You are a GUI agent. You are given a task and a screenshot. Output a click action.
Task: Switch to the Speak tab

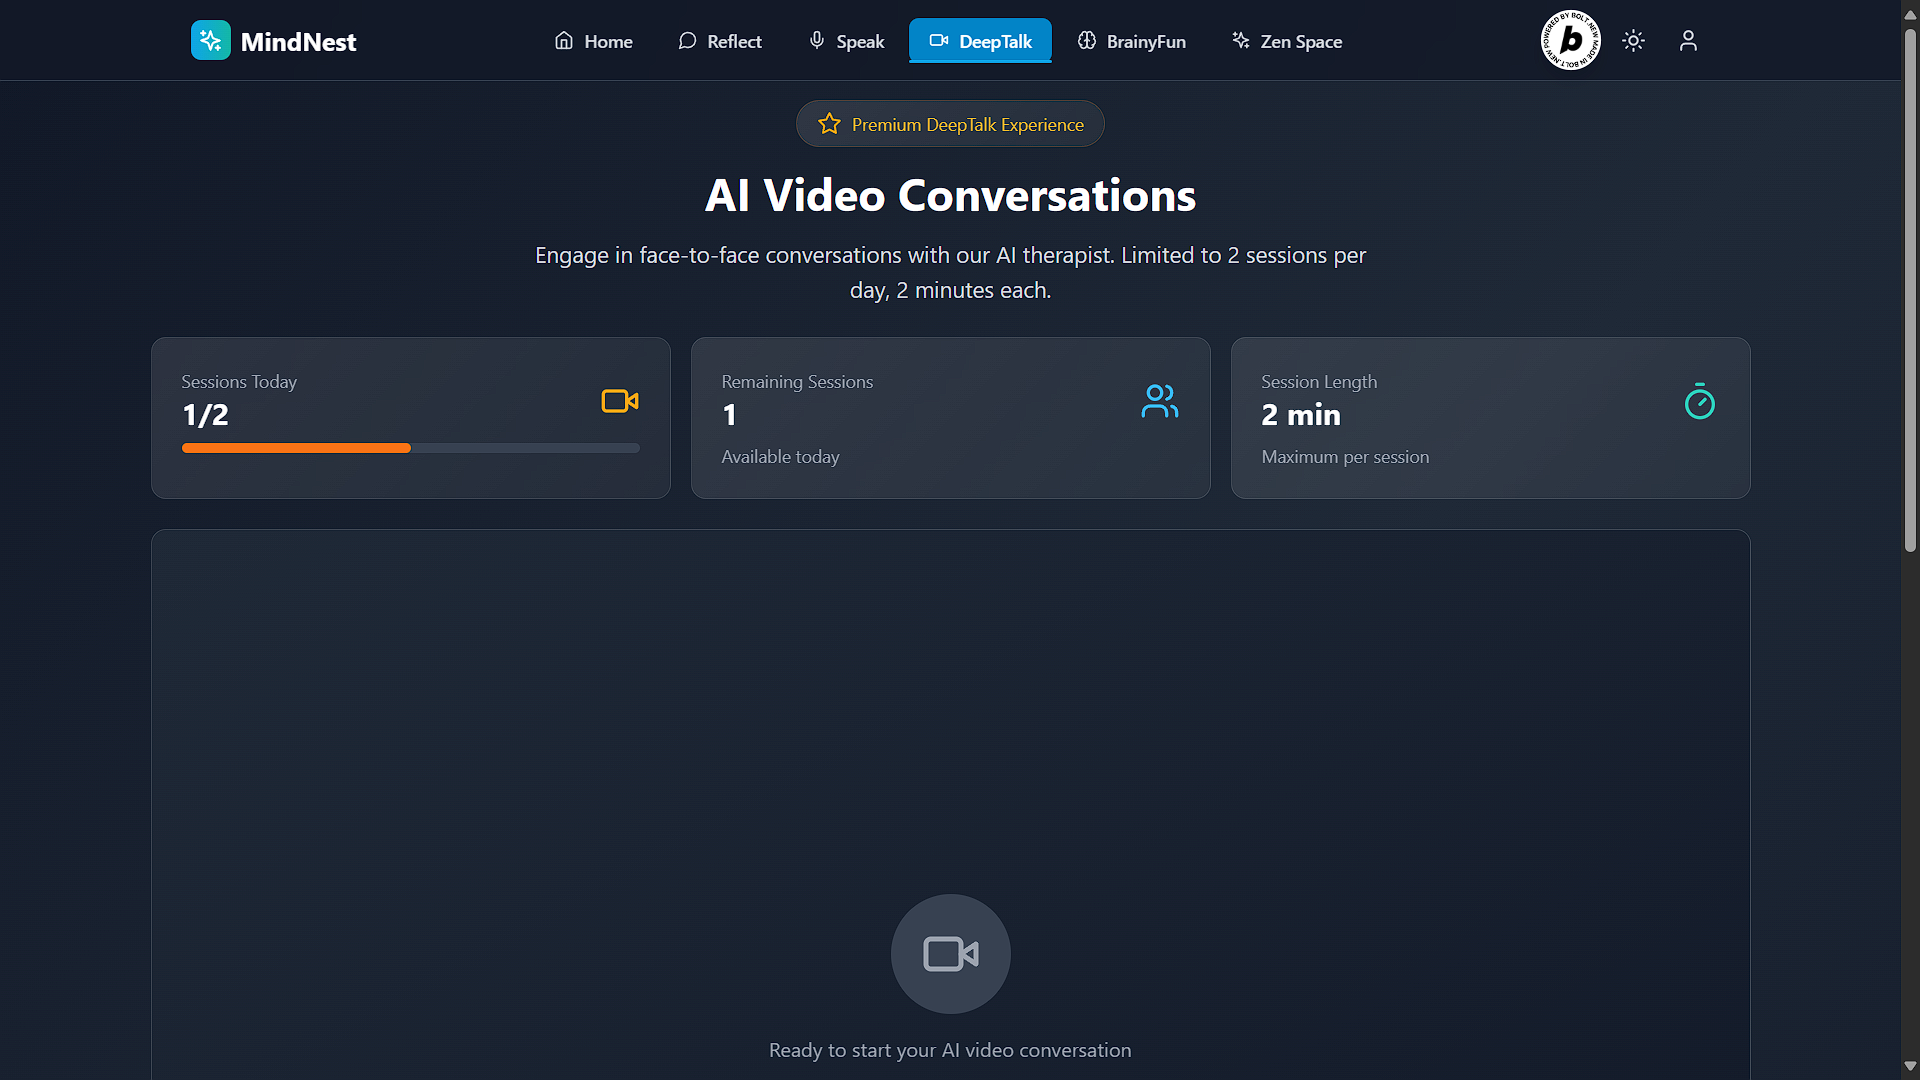tap(847, 41)
